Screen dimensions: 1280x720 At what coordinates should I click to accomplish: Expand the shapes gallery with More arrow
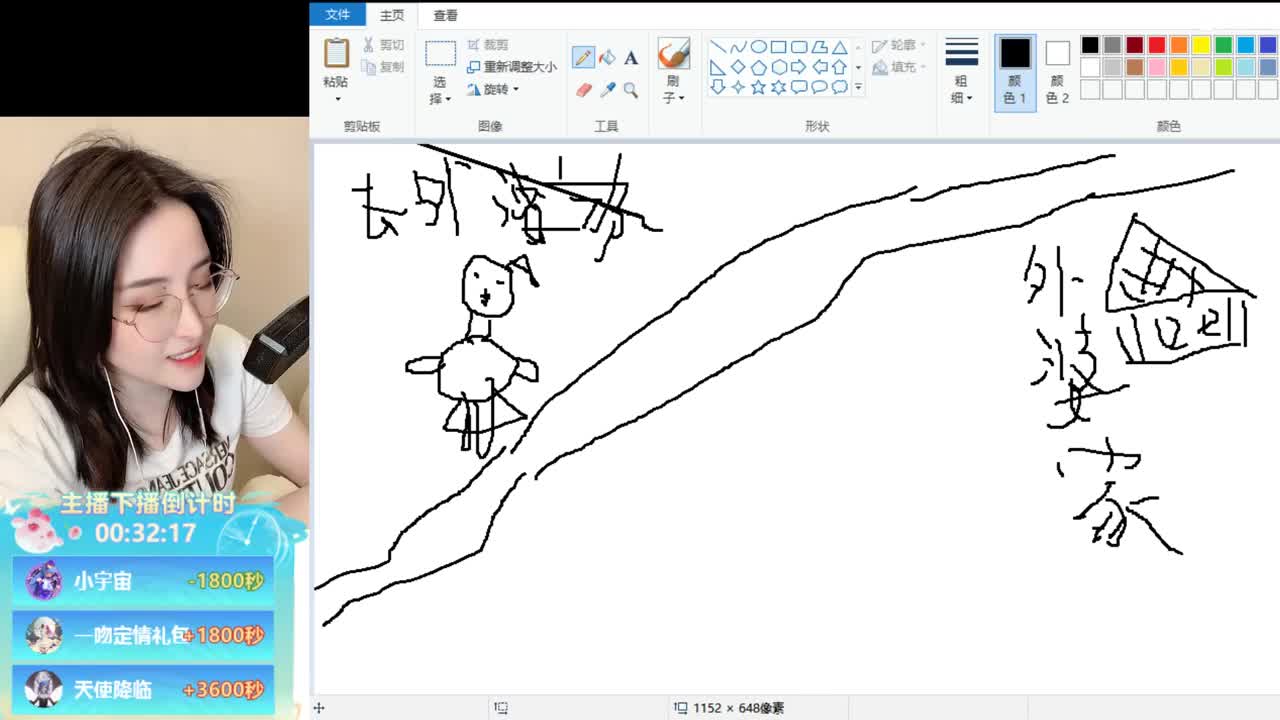click(x=858, y=87)
